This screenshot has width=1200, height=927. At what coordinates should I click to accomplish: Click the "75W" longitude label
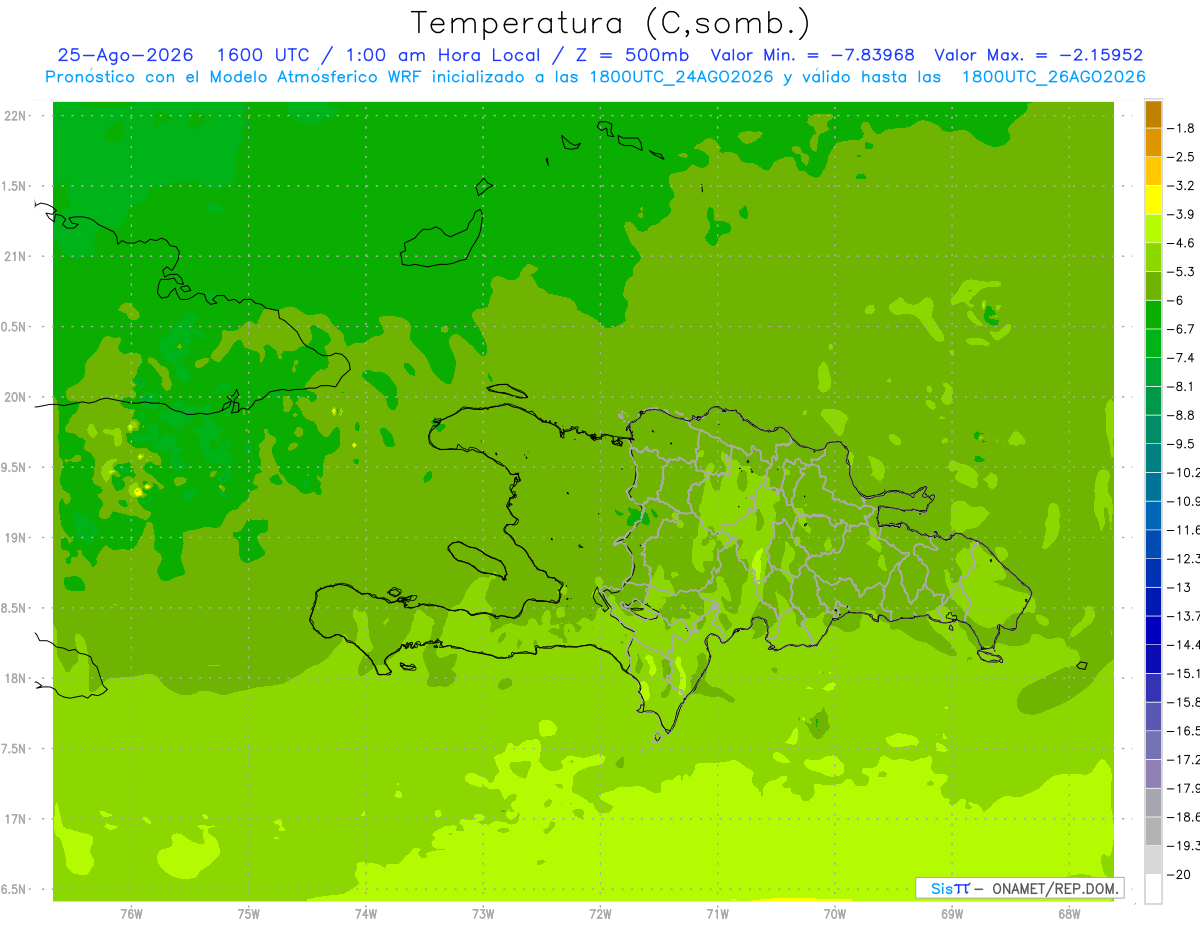249,913
